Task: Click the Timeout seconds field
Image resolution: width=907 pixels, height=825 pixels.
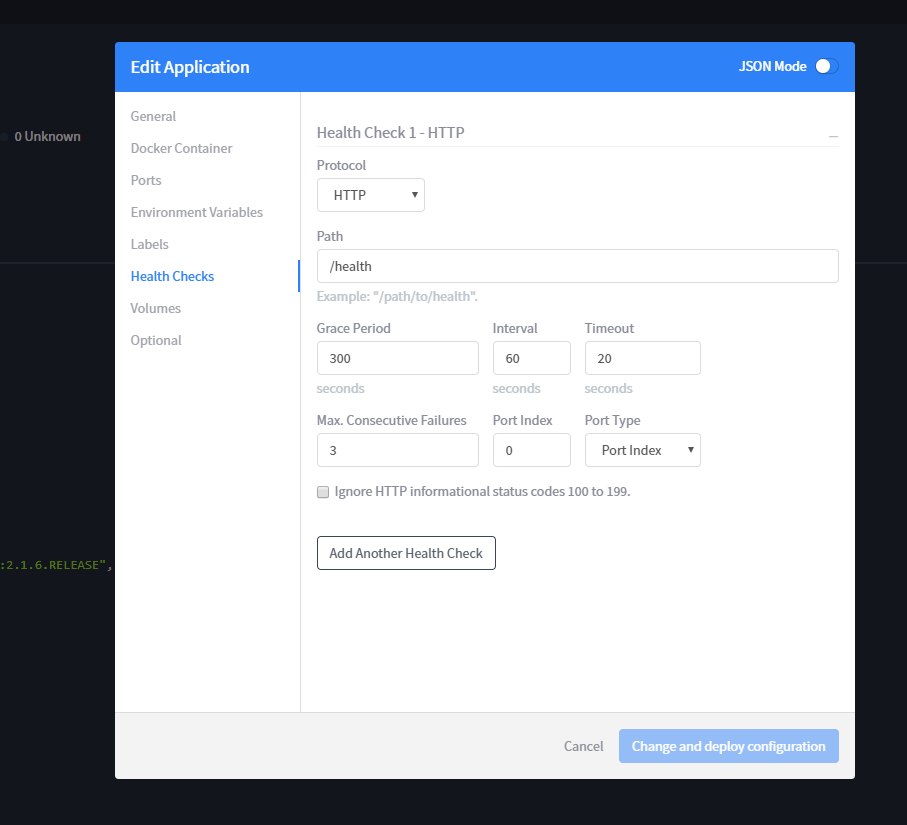Action: tap(642, 358)
